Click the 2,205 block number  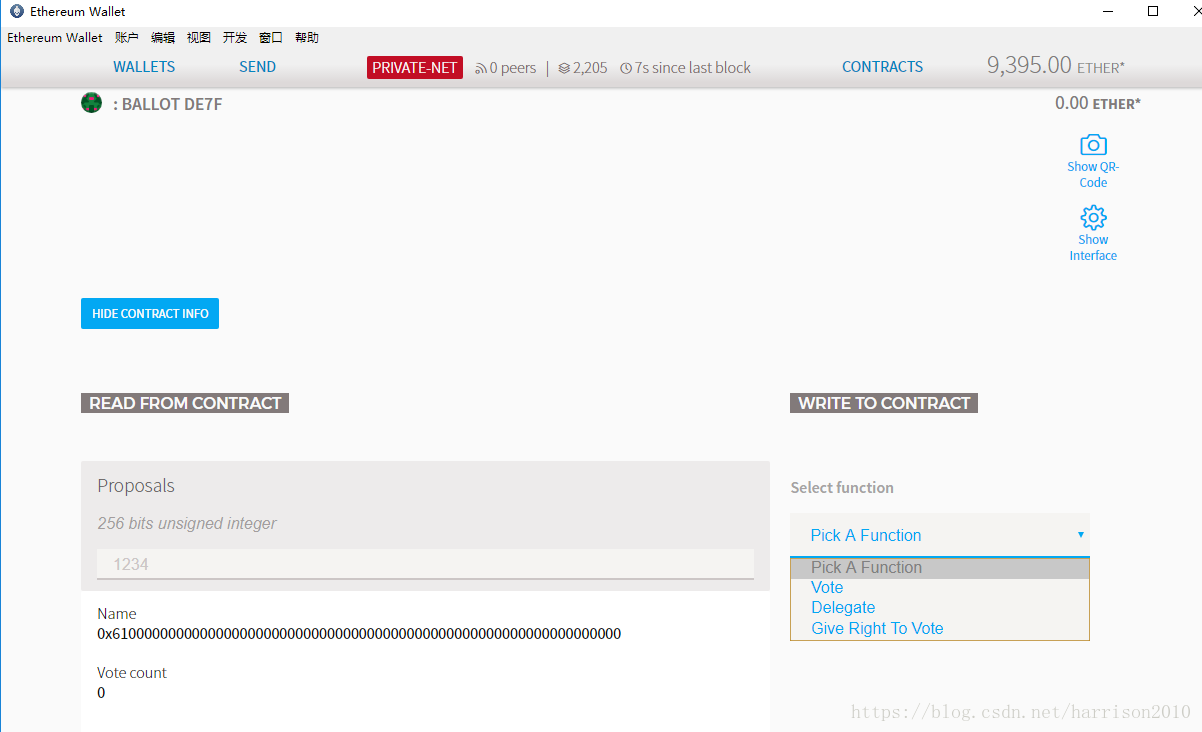tap(590, 68)
